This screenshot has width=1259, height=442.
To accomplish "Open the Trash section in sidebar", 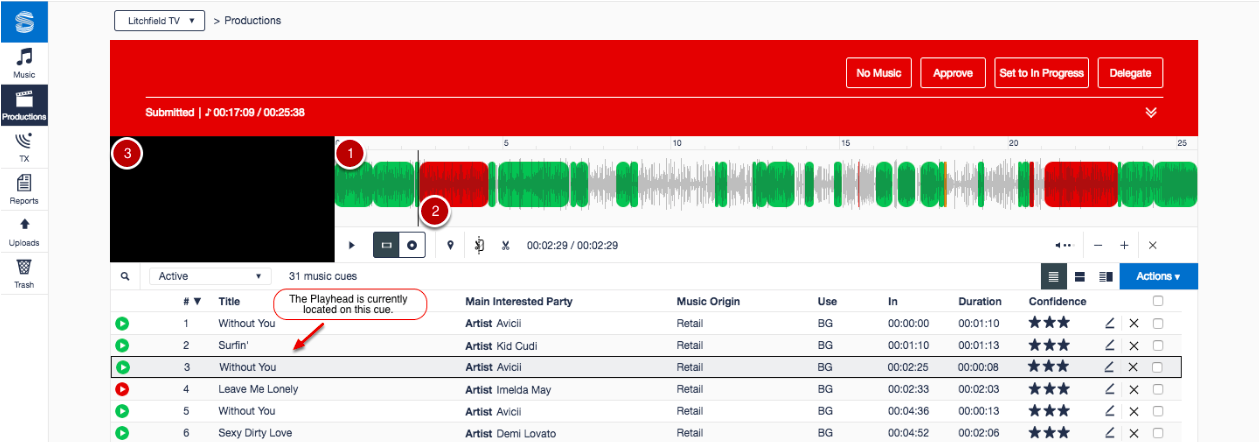I will coord(24,273).
